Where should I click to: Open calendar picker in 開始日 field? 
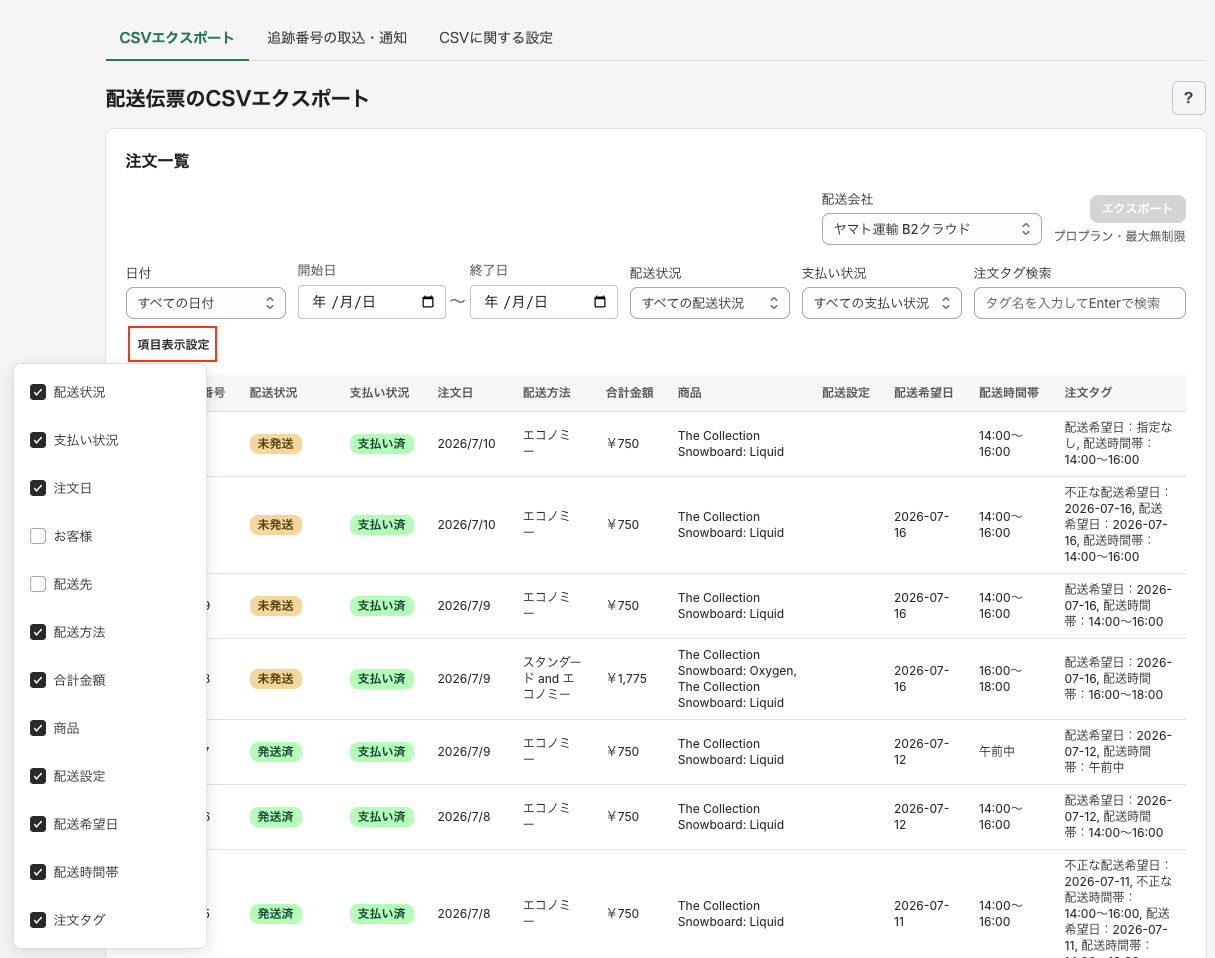[428, 302]
